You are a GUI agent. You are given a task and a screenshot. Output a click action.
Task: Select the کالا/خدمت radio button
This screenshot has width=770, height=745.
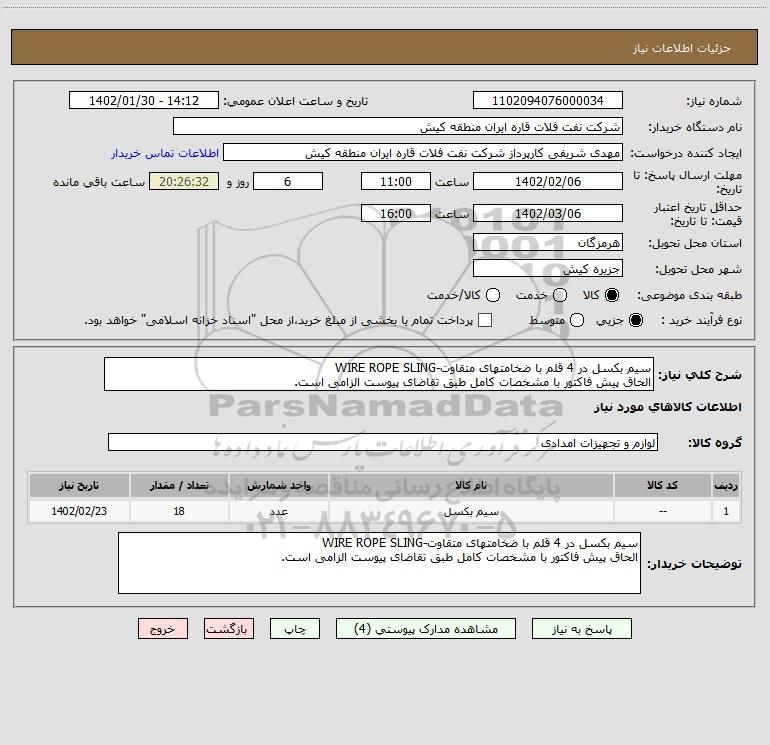[x=493, y=295]
